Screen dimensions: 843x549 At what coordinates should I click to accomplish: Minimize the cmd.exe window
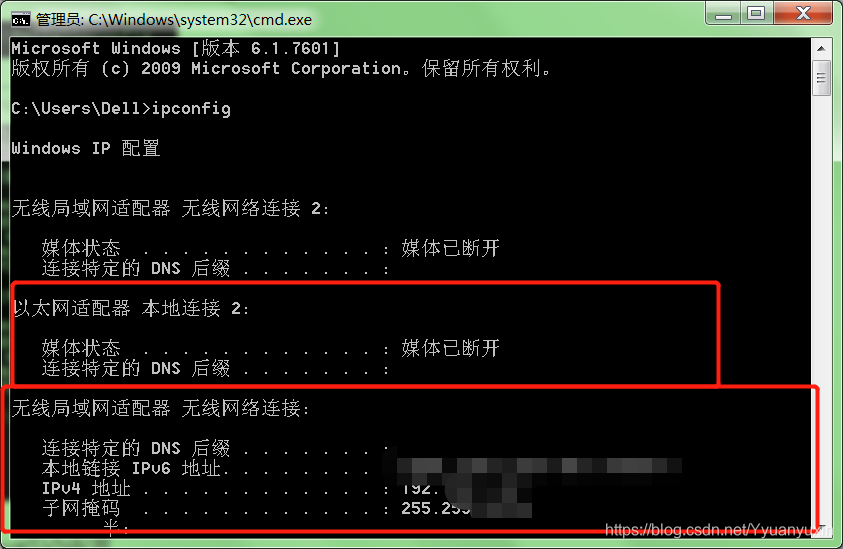pyautogui.click(x=723, y=14)
